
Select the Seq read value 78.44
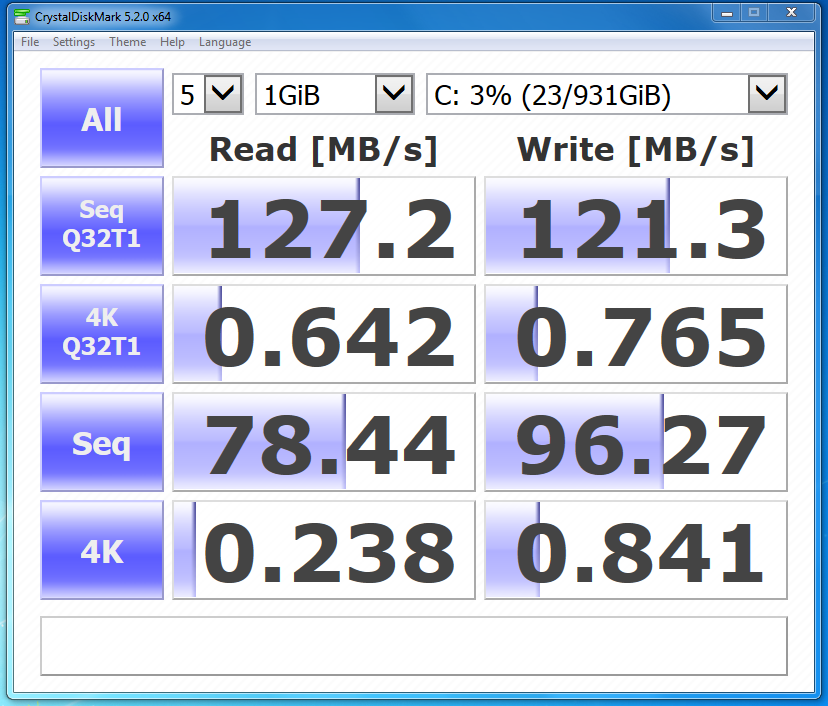[324, 442]
